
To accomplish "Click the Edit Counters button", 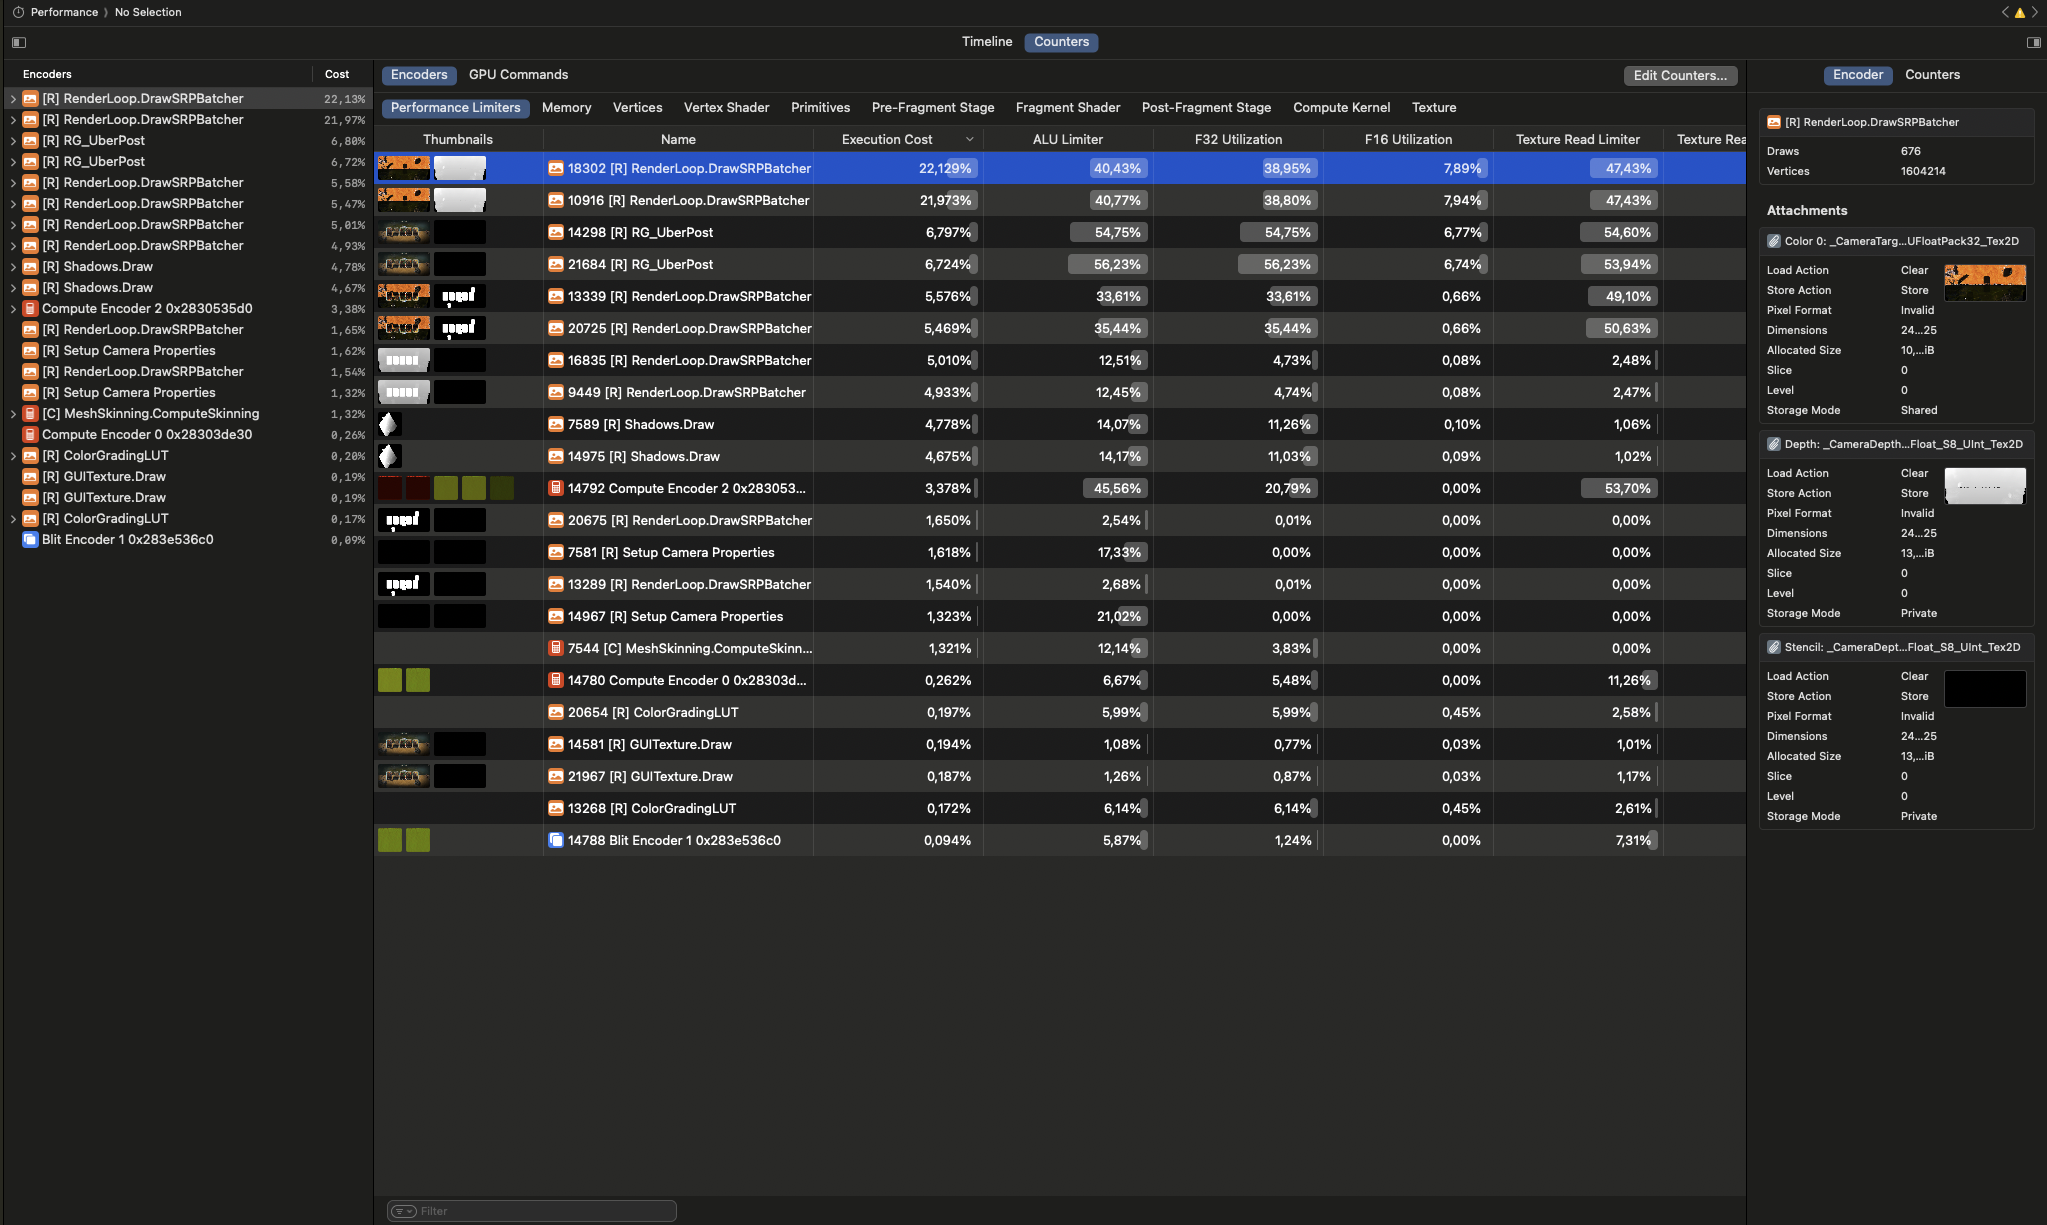I will tap(1679, 76).
